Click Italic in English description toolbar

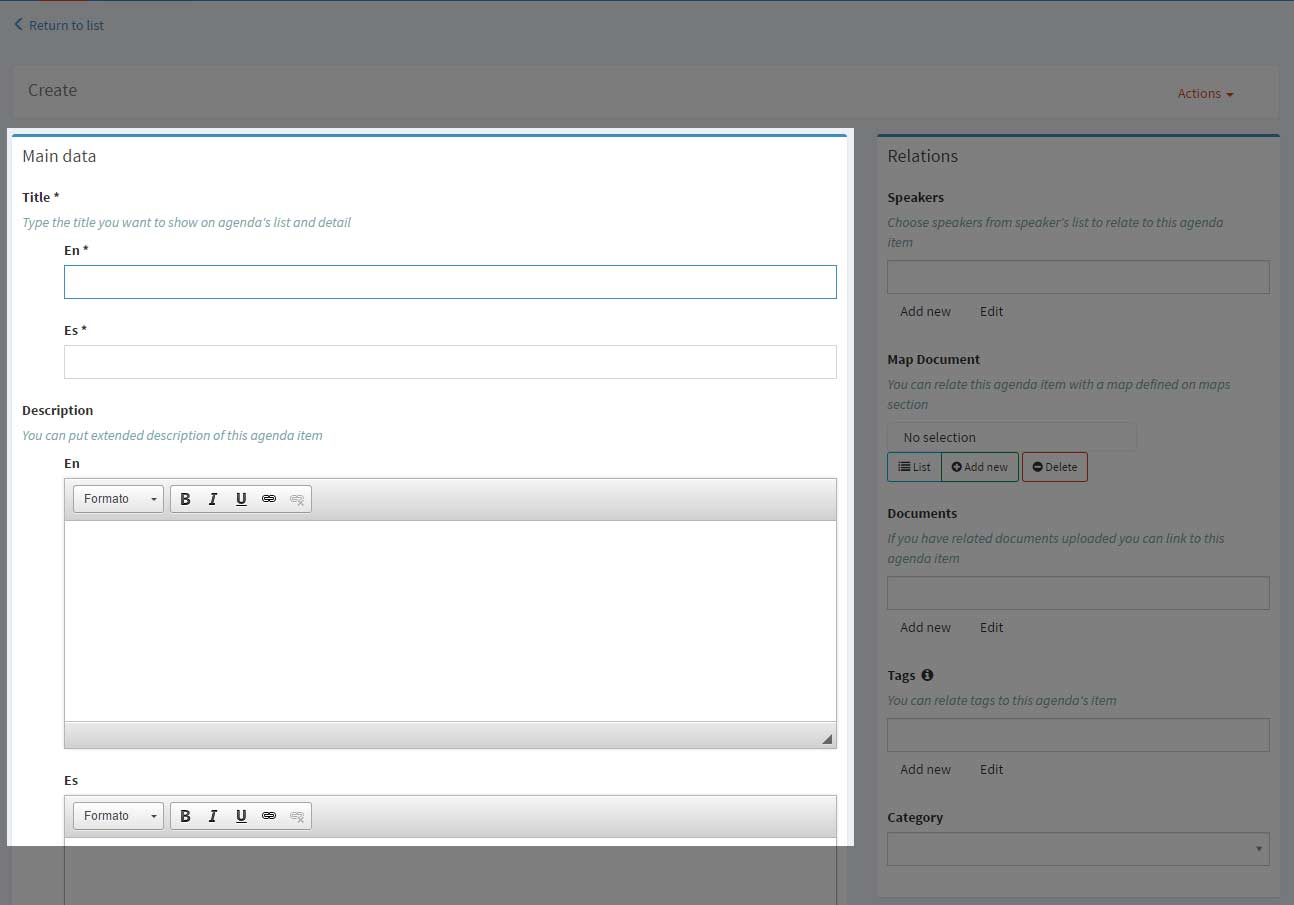click(213, 499)
